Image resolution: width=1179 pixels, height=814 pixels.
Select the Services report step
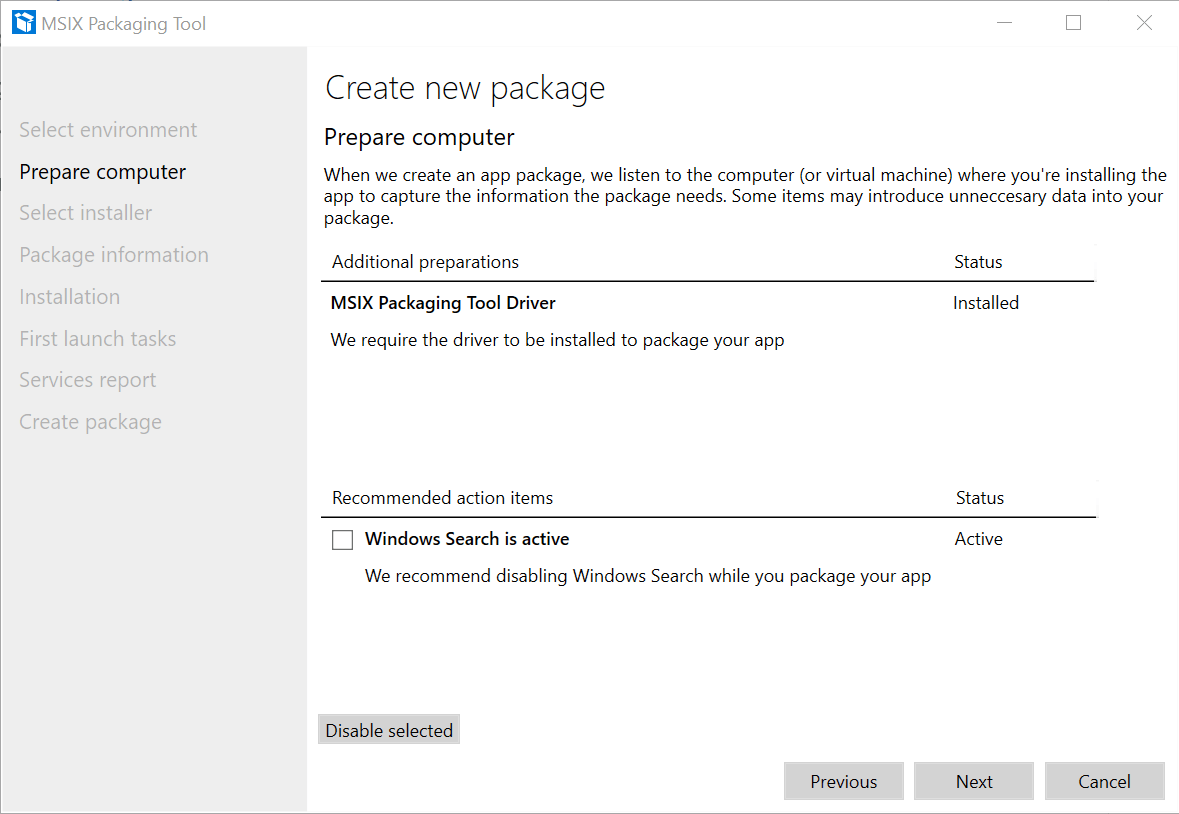tap(87, 380)
